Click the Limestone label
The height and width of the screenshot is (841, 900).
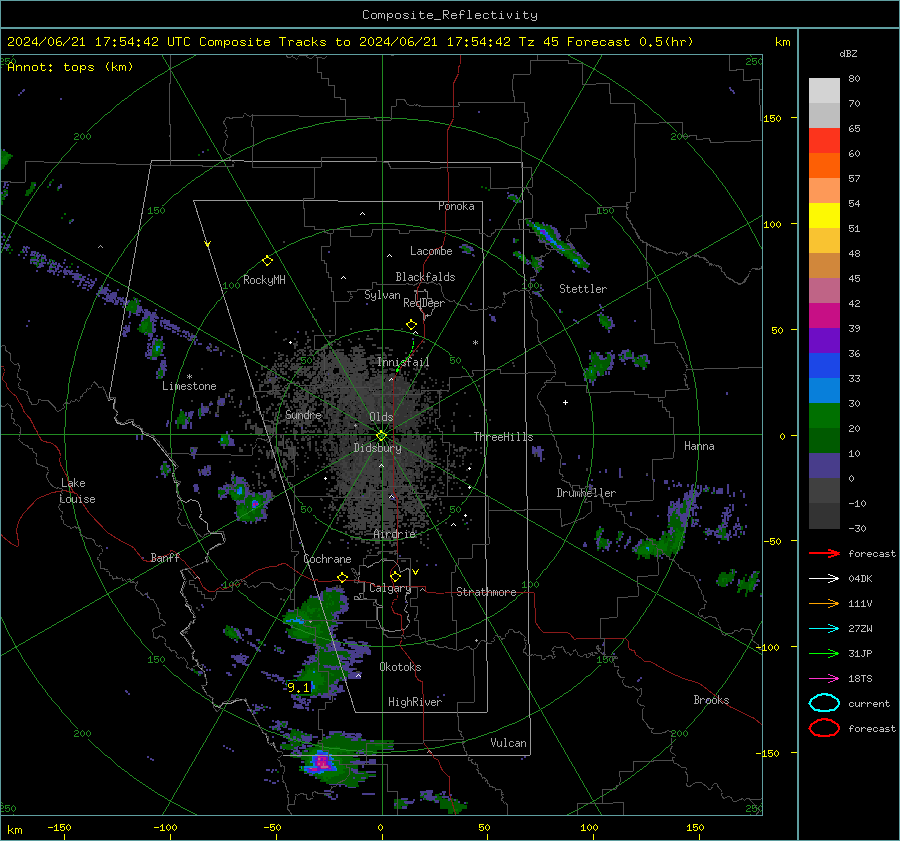pyautogui.click(x=189, y=386)
